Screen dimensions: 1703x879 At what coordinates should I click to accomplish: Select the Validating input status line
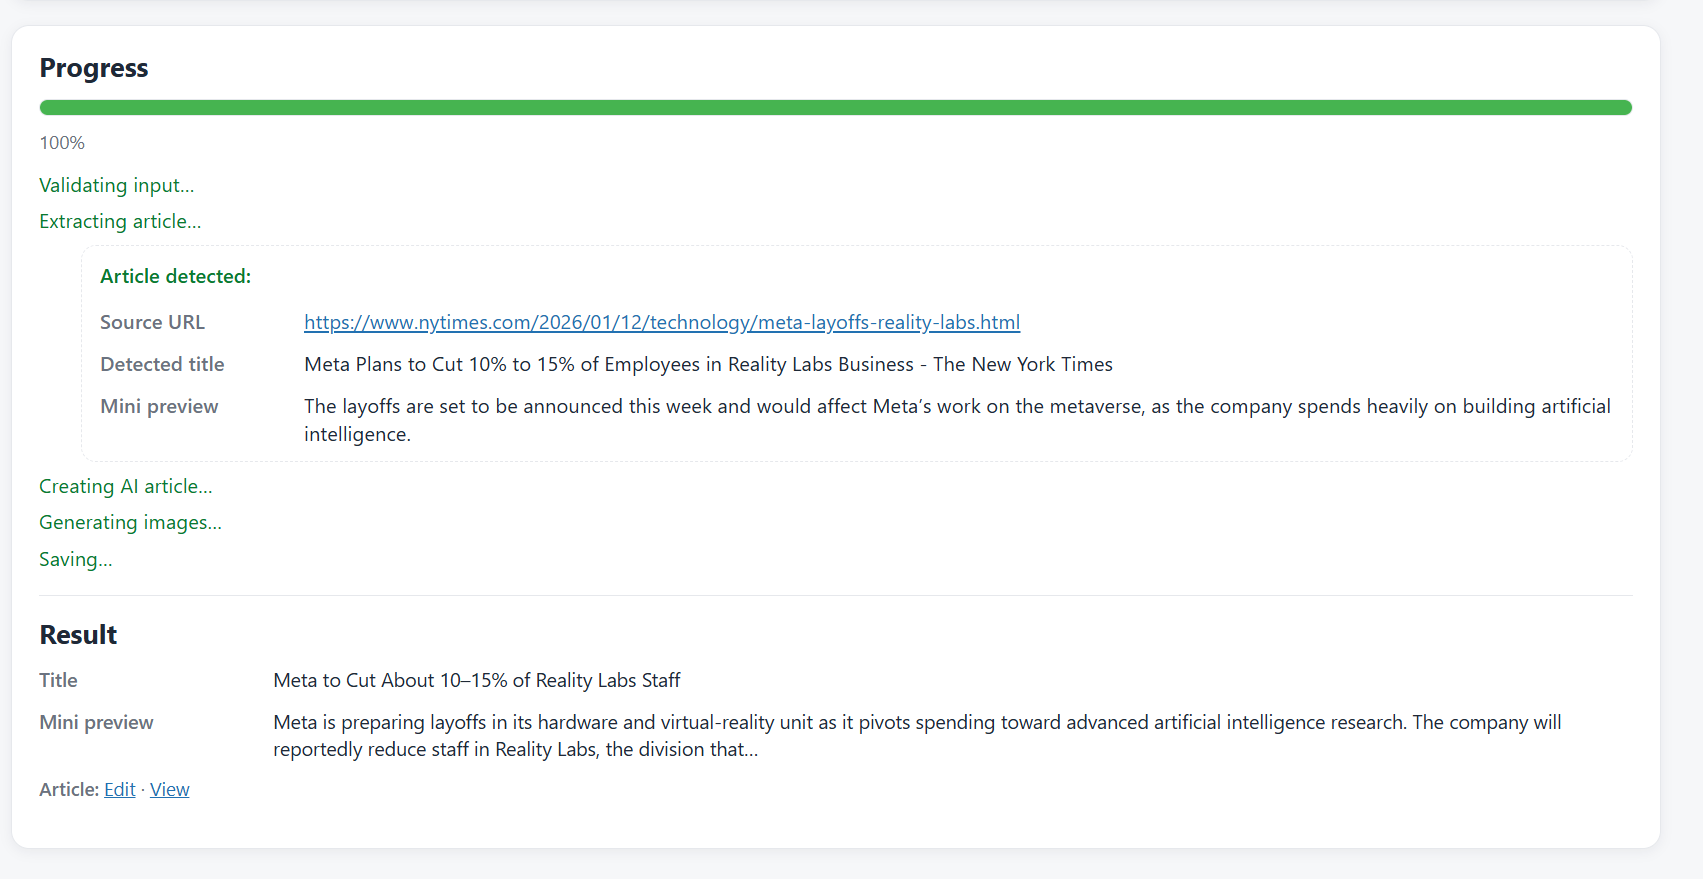point(116,185)
